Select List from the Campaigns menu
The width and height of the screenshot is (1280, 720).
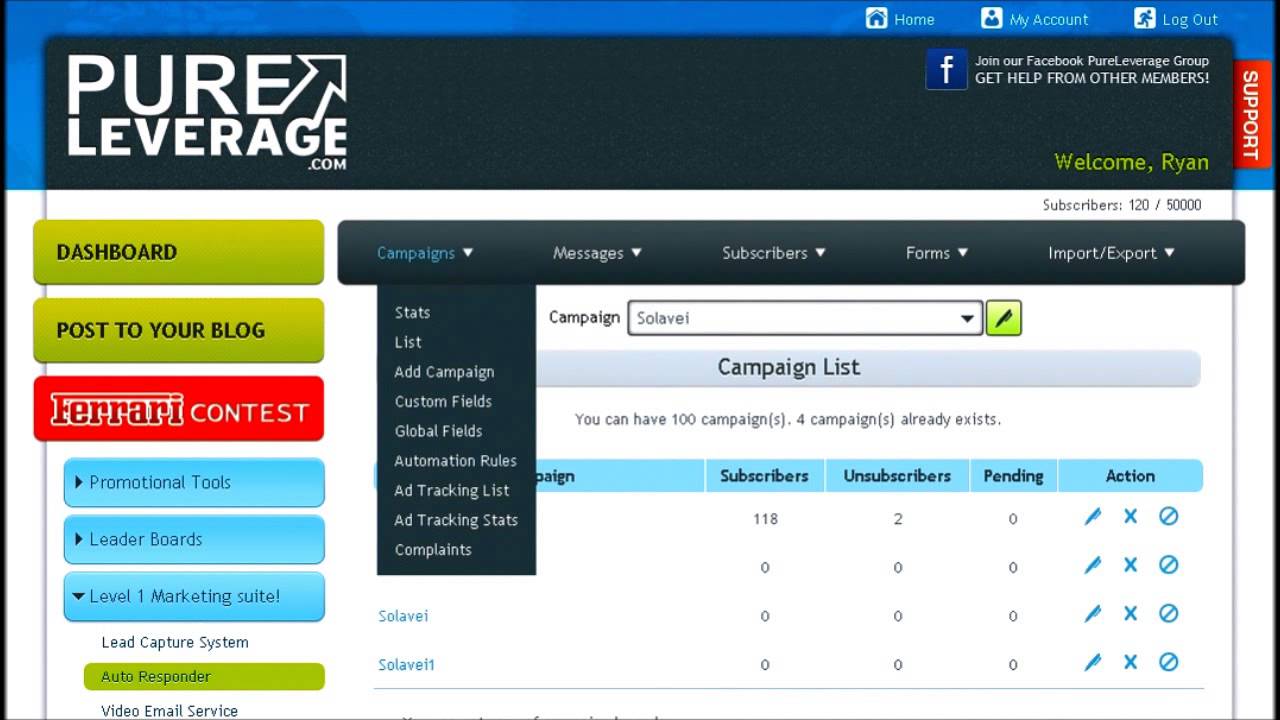coord(408,342)
